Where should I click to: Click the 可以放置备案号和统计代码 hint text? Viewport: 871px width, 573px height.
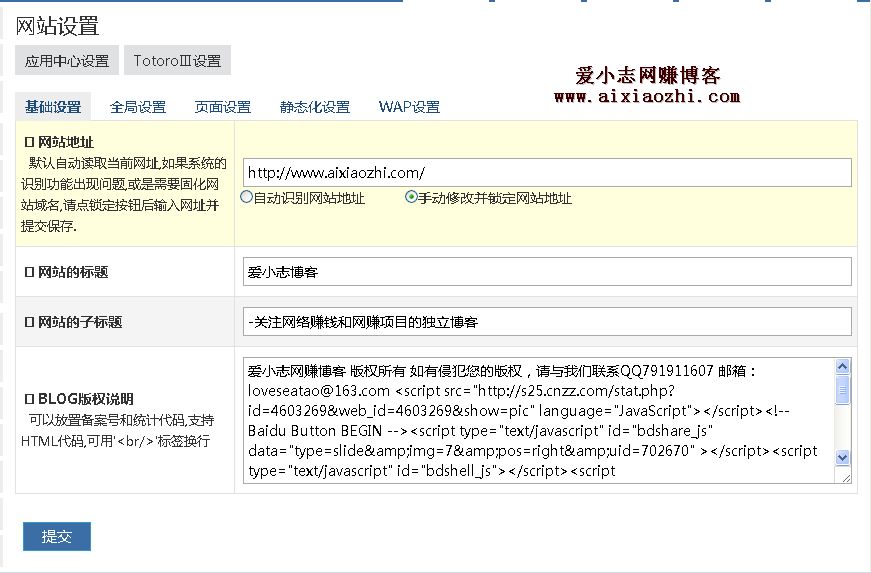118,430
